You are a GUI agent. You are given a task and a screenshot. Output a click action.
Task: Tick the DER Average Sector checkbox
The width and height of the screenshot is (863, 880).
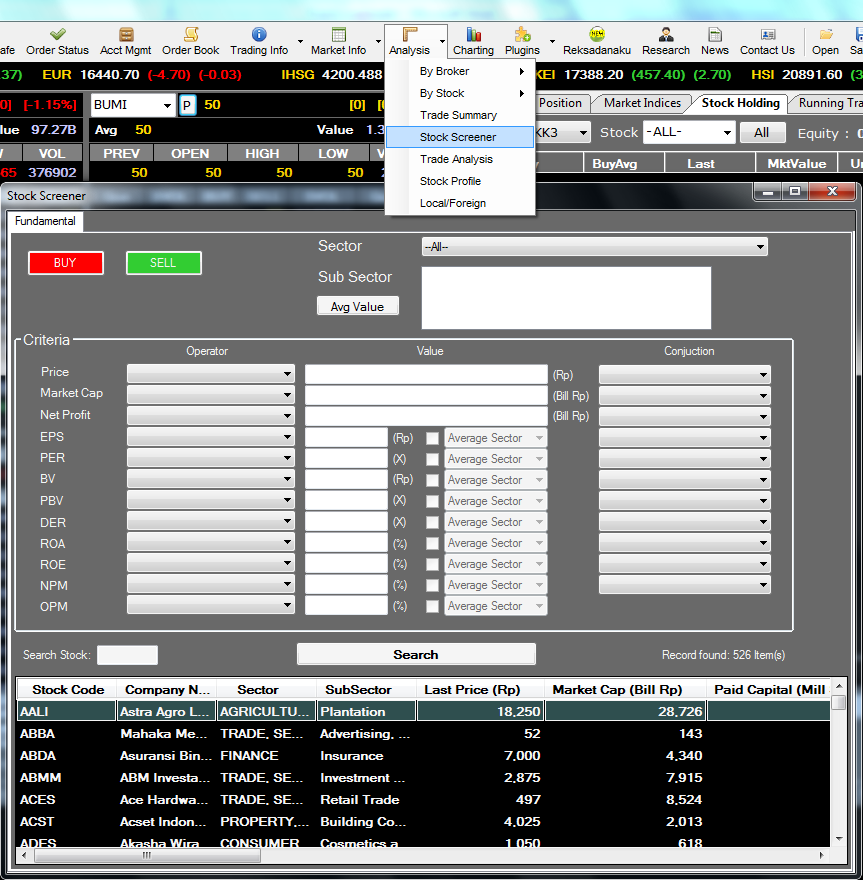[432, 522]
